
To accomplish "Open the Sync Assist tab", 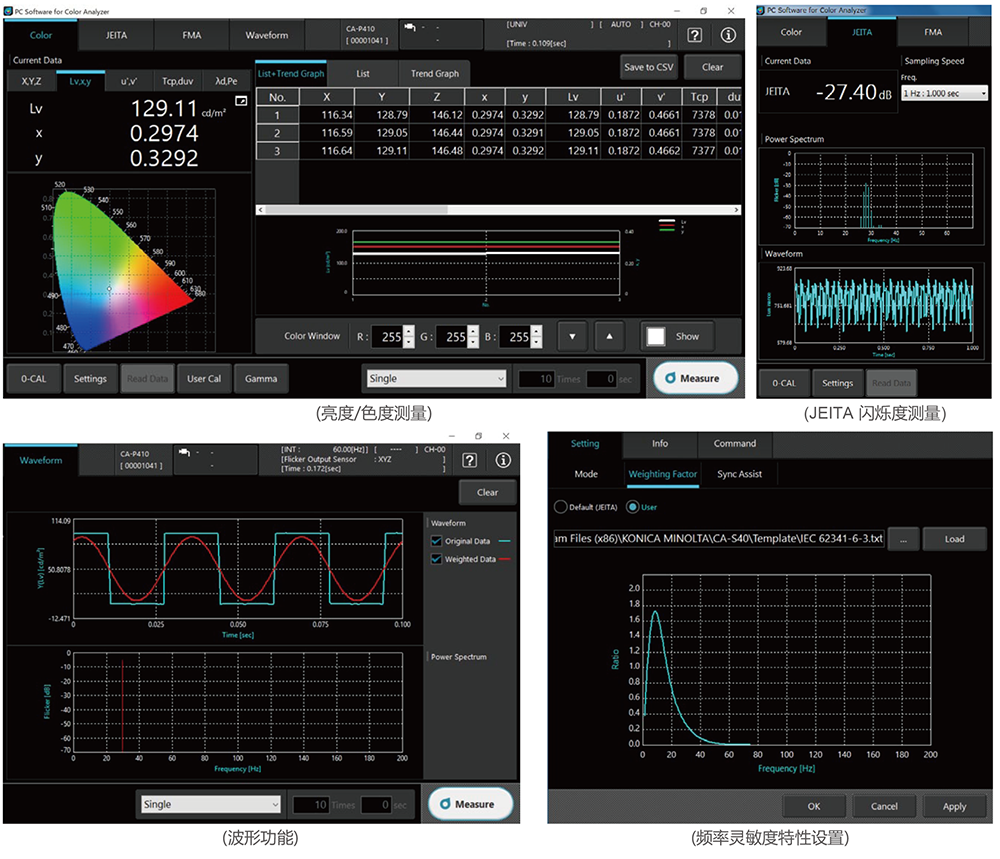I will [739, 474].
